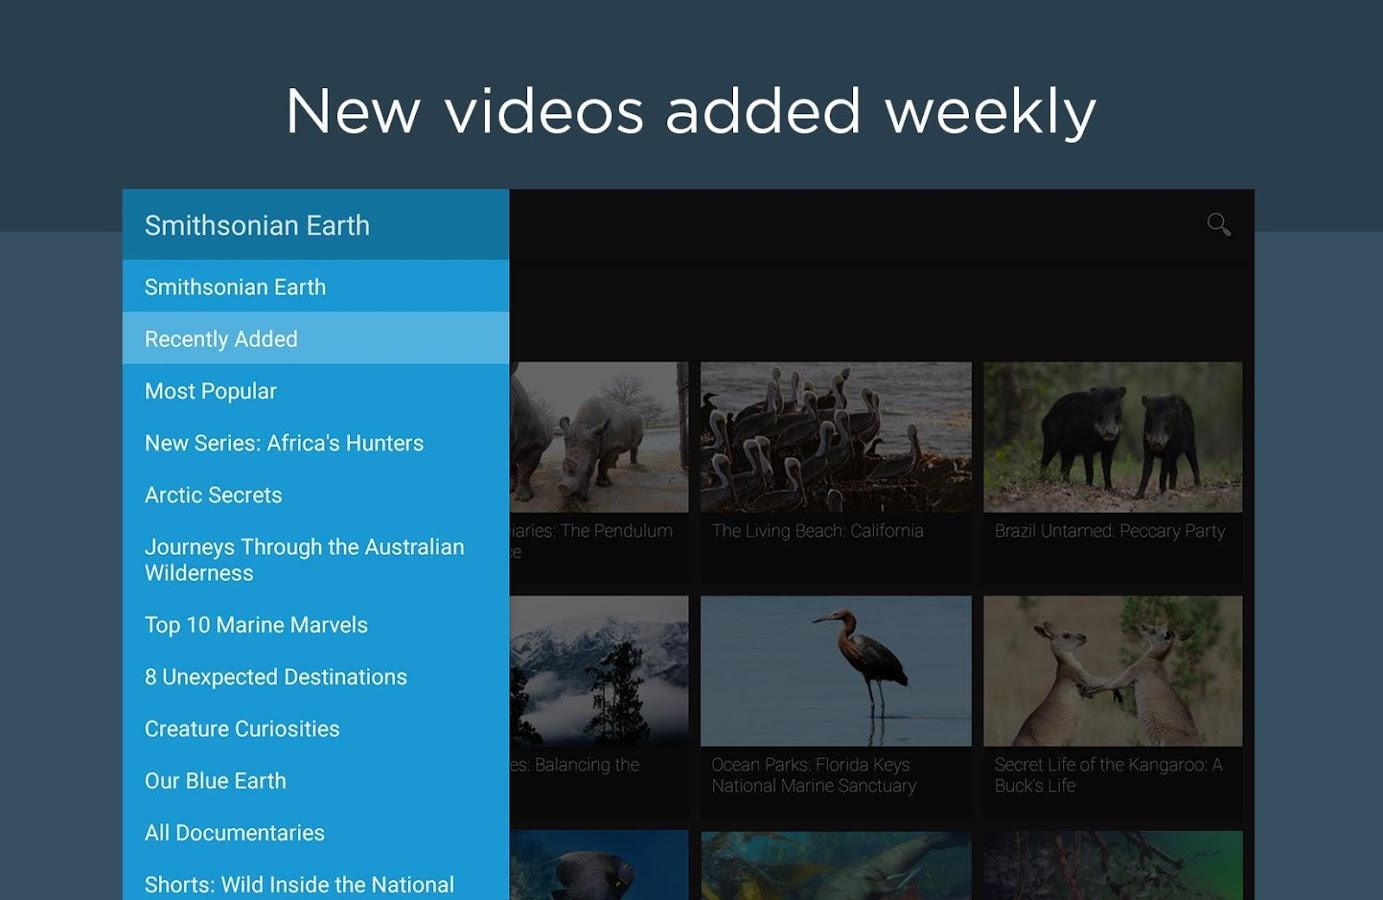Open Arctic Secrets category
Screen dimensions: 1383x900
pos(213,495)
